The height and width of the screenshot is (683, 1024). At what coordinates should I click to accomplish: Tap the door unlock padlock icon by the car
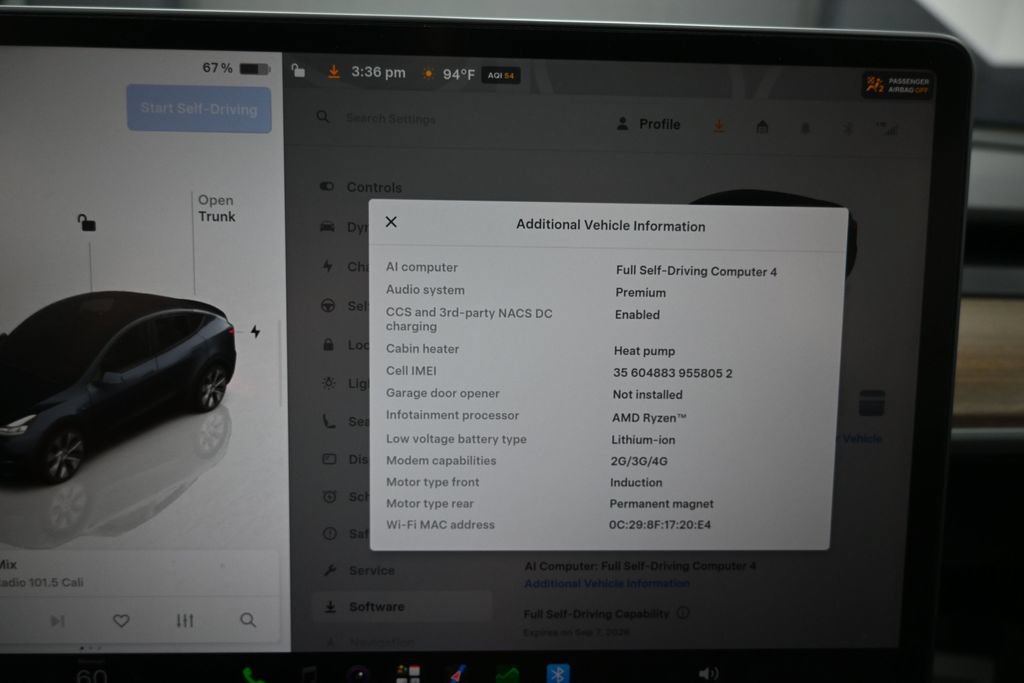(x=86, y=223)
